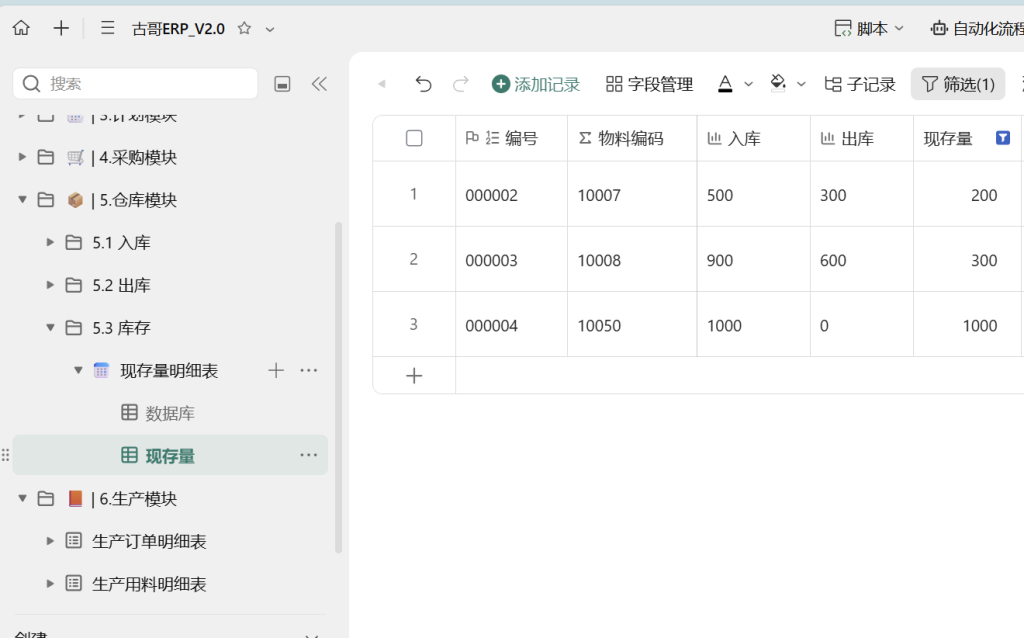Image resolution: width=1024 pixels, height=638 pixels.
Task: Click cell 10007 in 物料编码
Action: pos(632,195)
